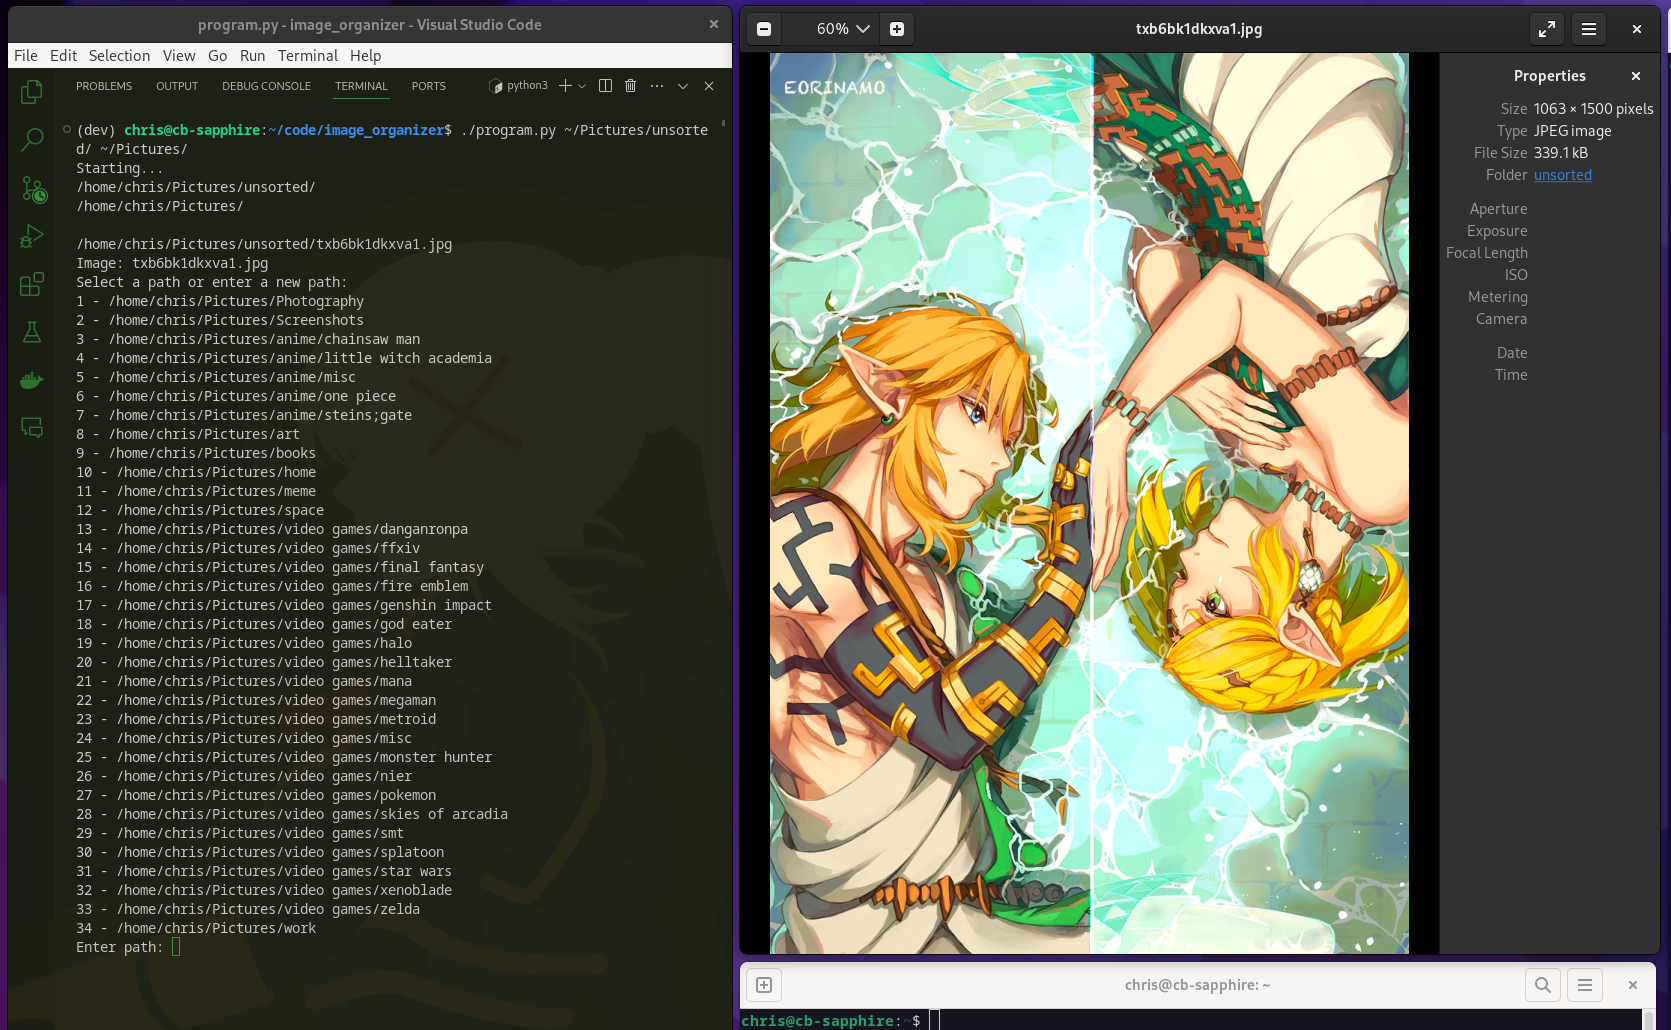Click the Pictures/Photography path line
The width and height of the screenshot is (1671, 1030).
point(220,301)
